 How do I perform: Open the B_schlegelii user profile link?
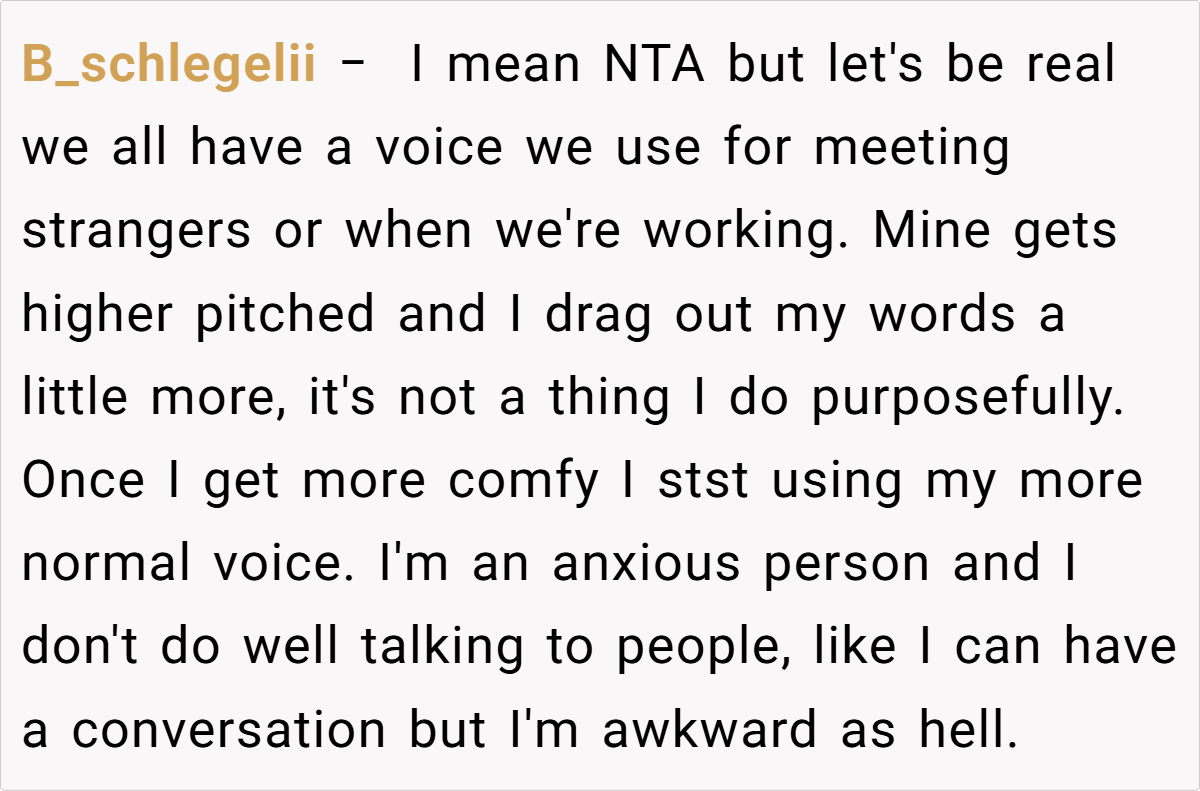(x=169, y=66)
